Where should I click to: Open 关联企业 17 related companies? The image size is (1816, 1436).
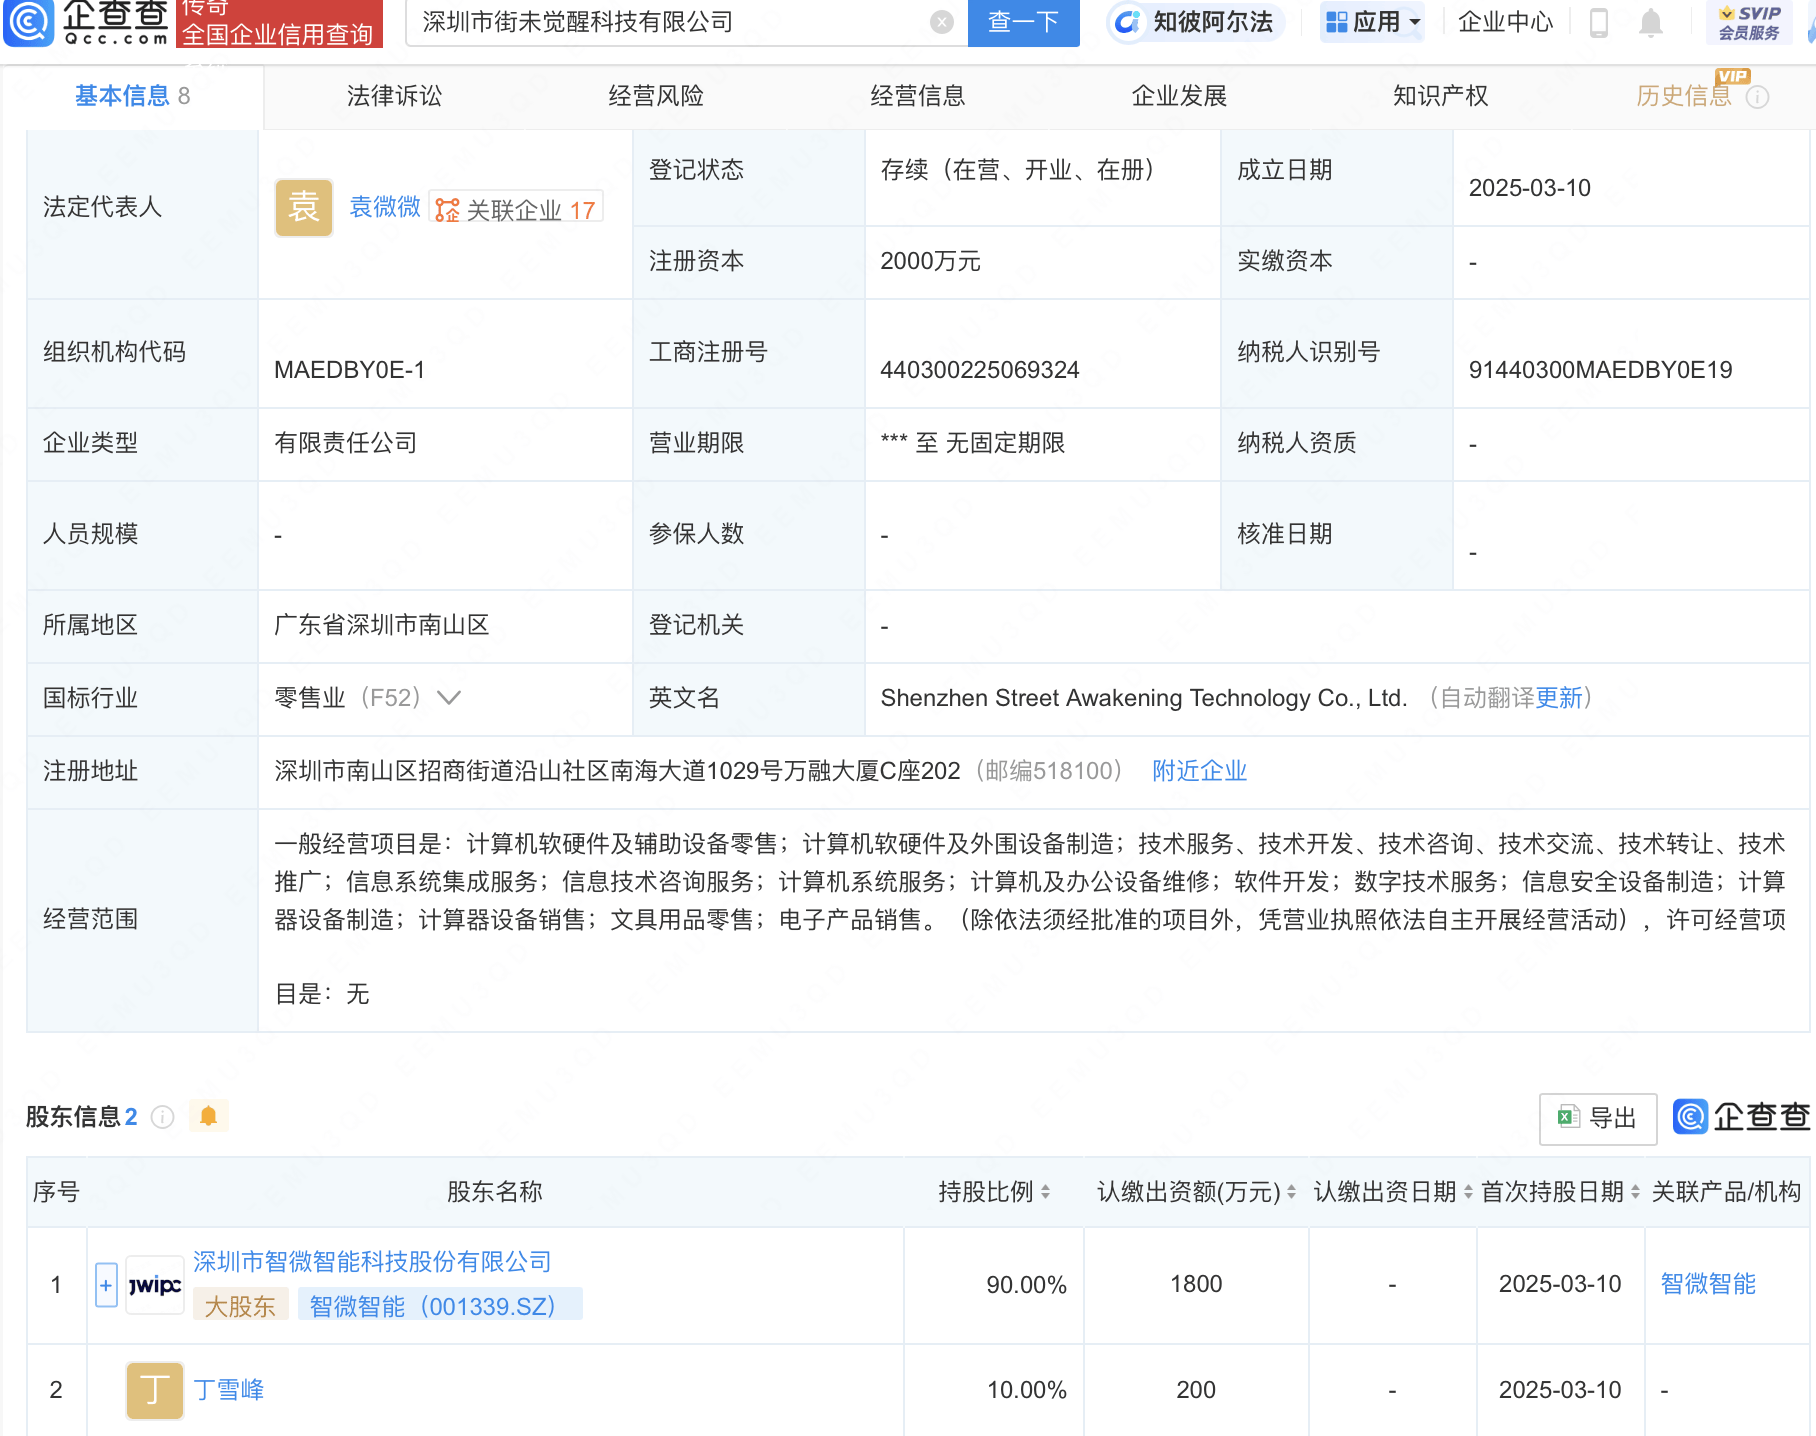point(516,209)
